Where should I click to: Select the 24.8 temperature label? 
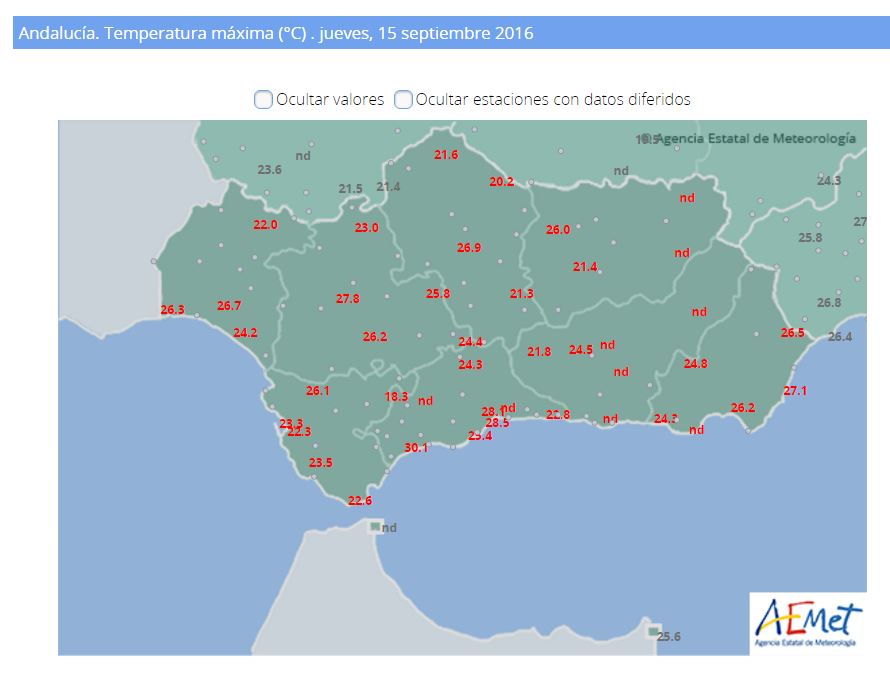pyautogui.click(x=696, y=364)
